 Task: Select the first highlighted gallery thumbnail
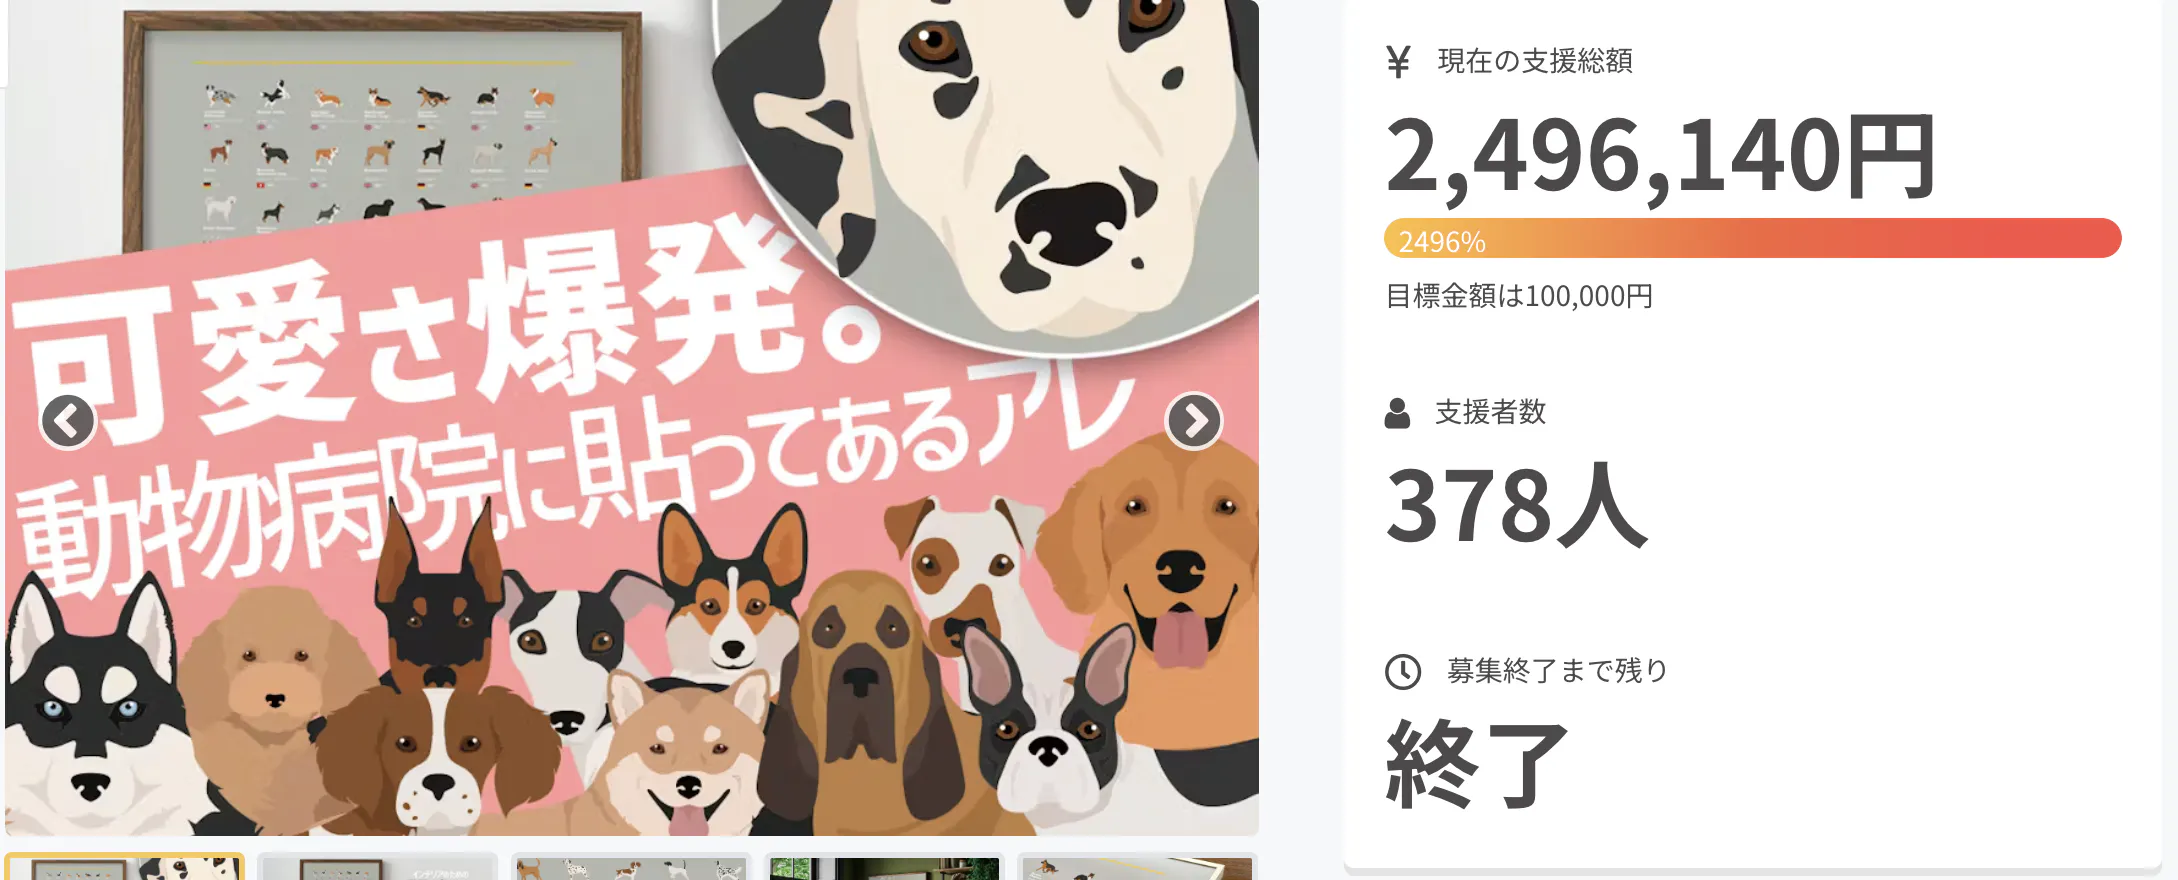(x=124, y=867)
